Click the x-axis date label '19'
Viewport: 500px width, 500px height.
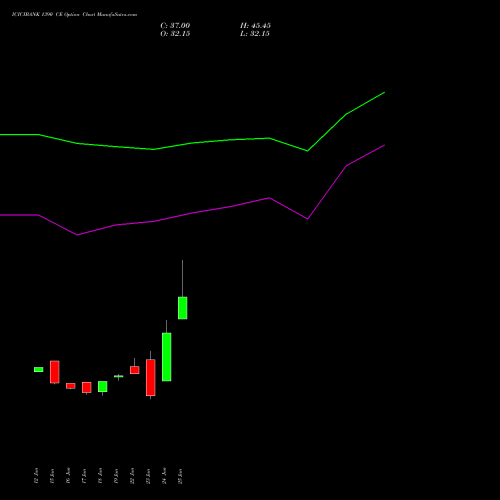116,476
